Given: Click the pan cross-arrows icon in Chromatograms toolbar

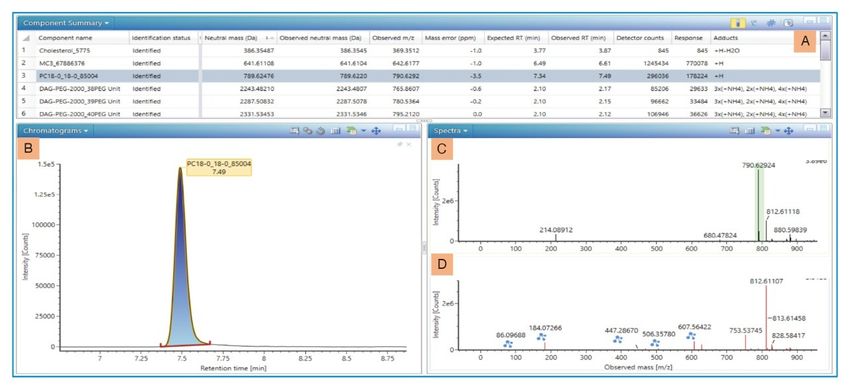Looking at the screenshot, I should (376, 131).
